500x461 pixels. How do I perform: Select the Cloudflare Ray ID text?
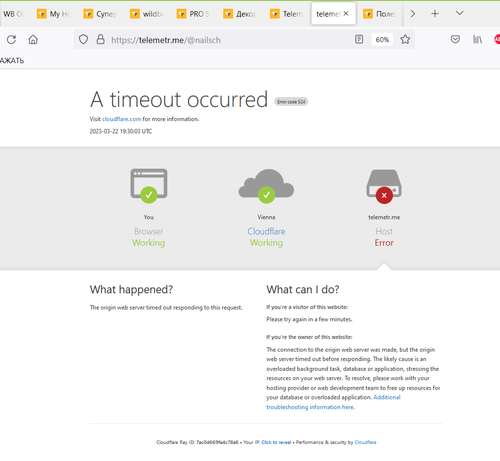pos(197,442)
